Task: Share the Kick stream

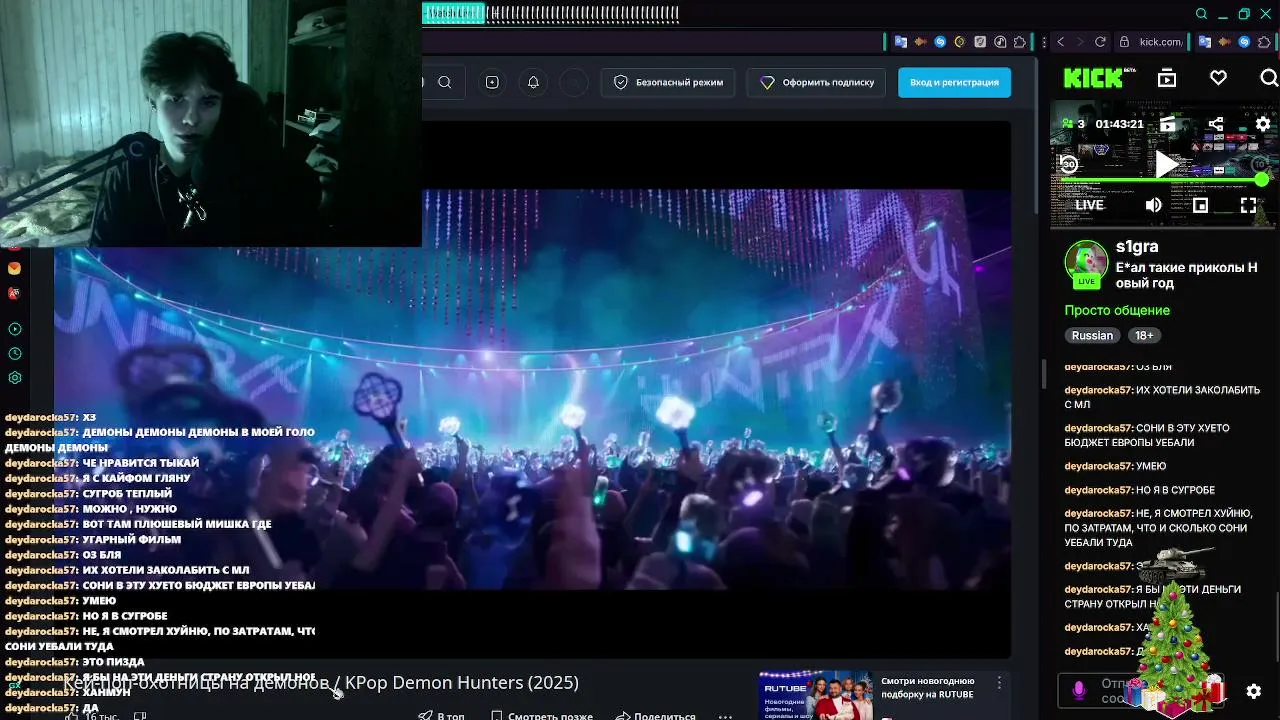Action: (1215, 124)
